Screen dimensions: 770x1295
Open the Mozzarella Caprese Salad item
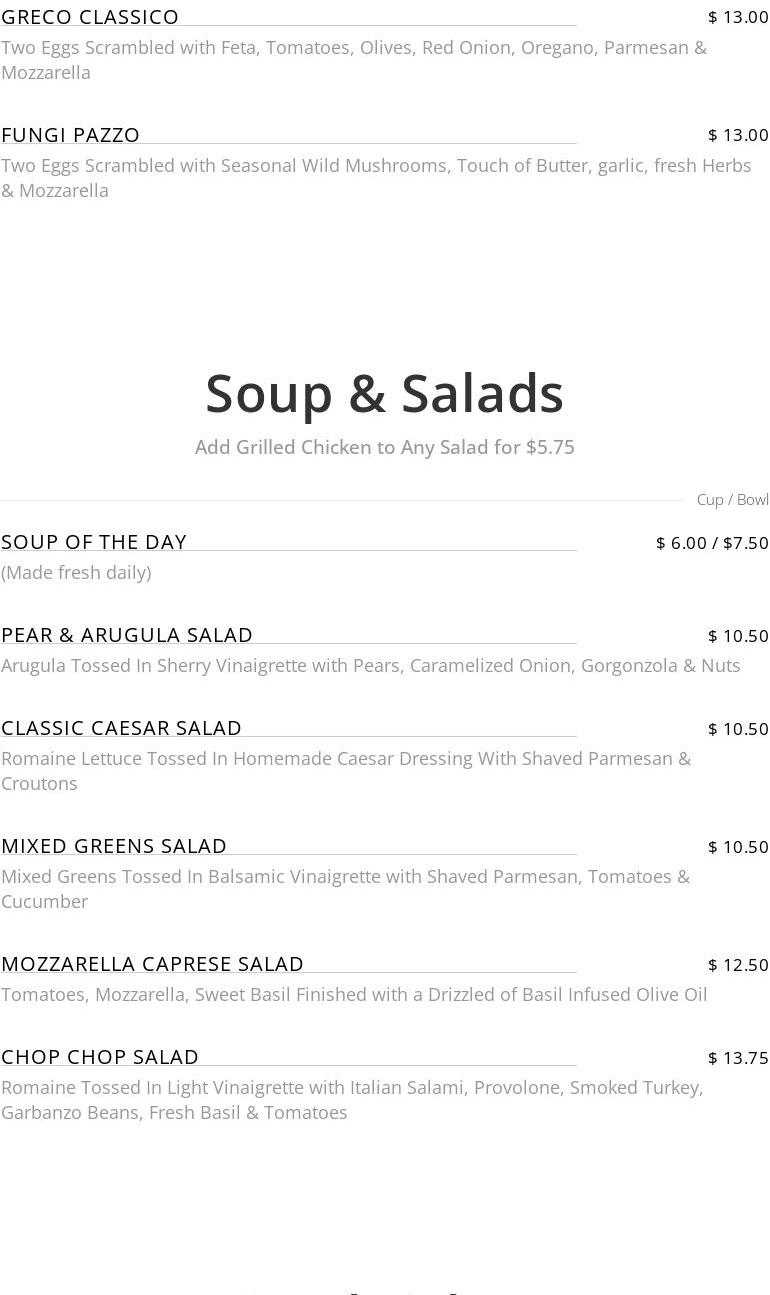click(152, 964)
